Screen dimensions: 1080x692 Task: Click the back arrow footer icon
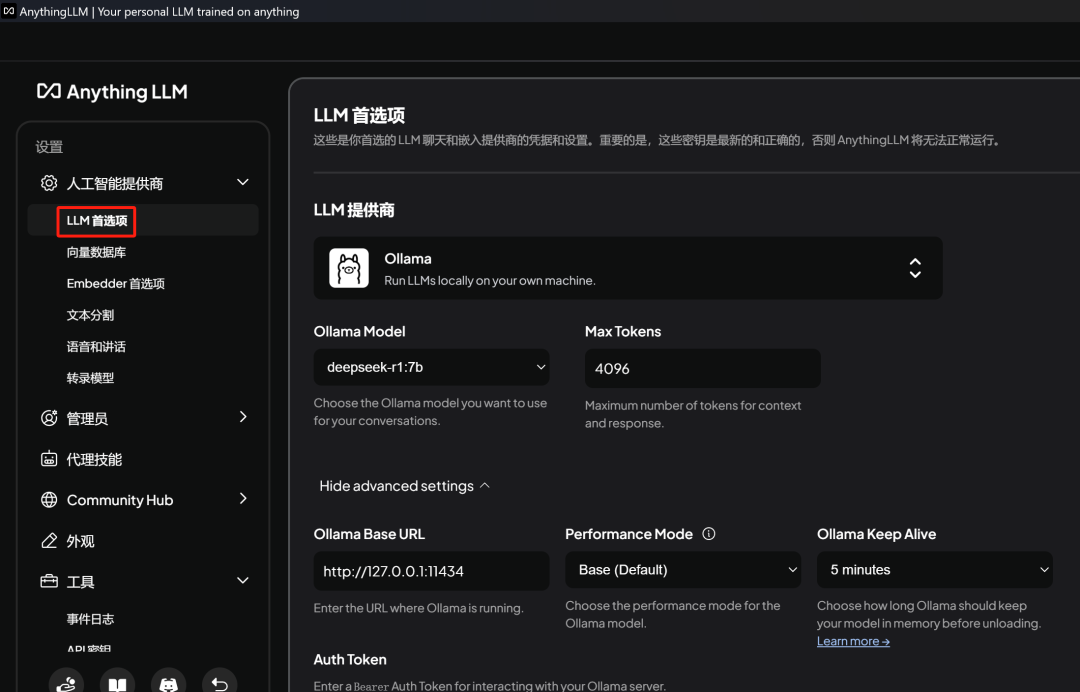pos(220,684)
